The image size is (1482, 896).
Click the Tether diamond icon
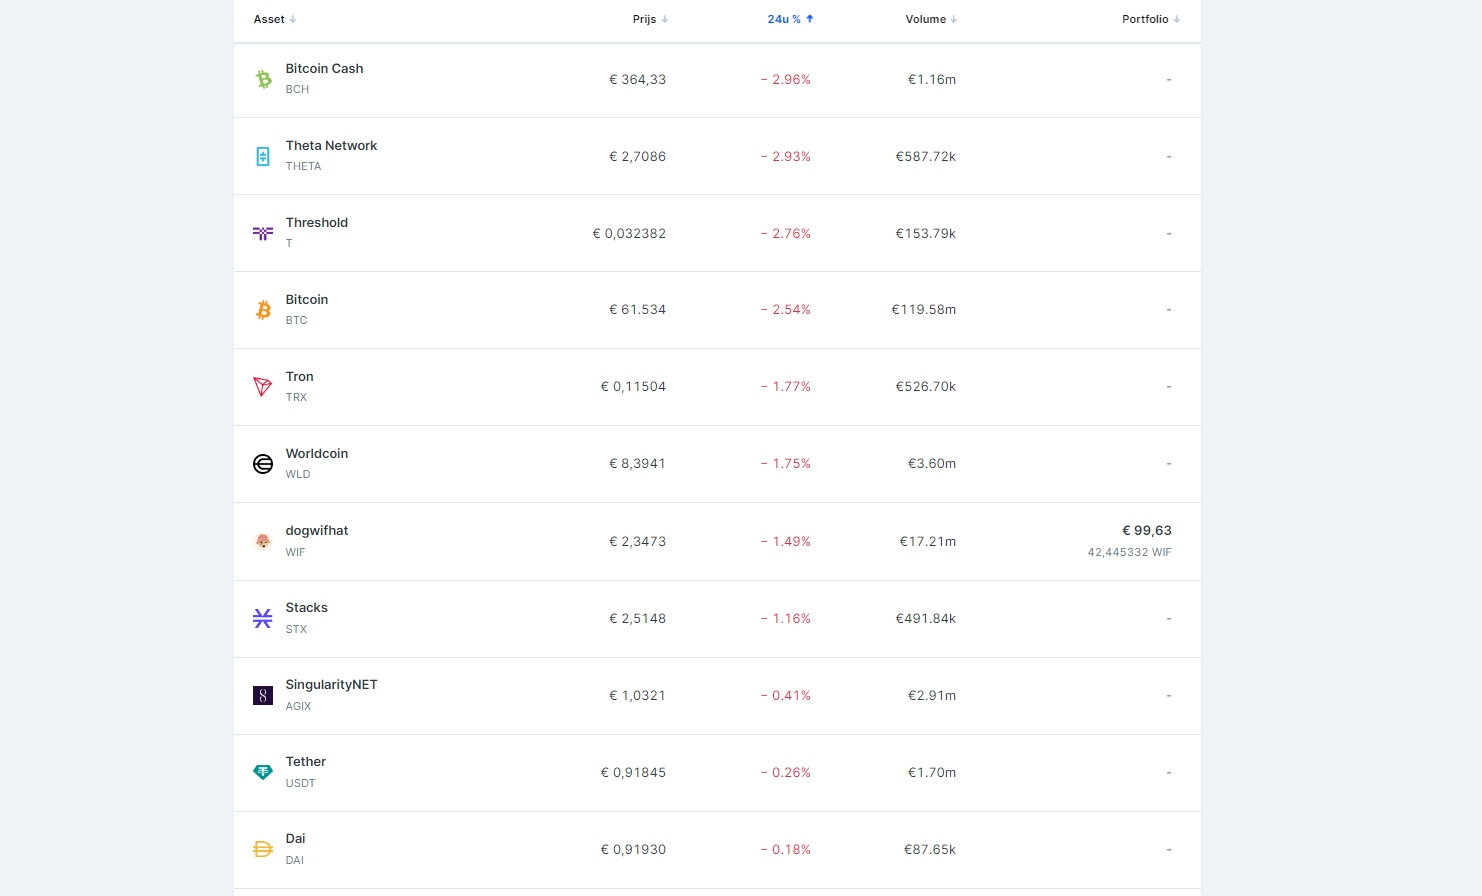[263, 772]
